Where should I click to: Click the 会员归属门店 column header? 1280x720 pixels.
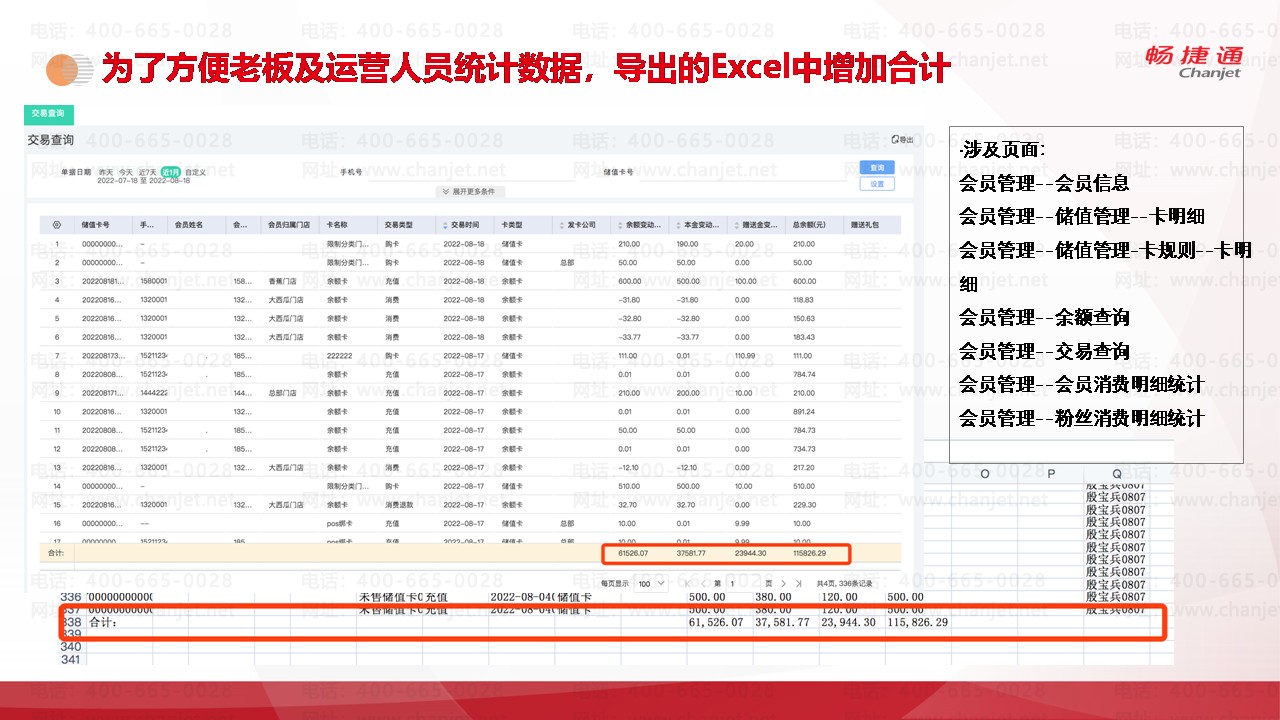tap(291, 225)
